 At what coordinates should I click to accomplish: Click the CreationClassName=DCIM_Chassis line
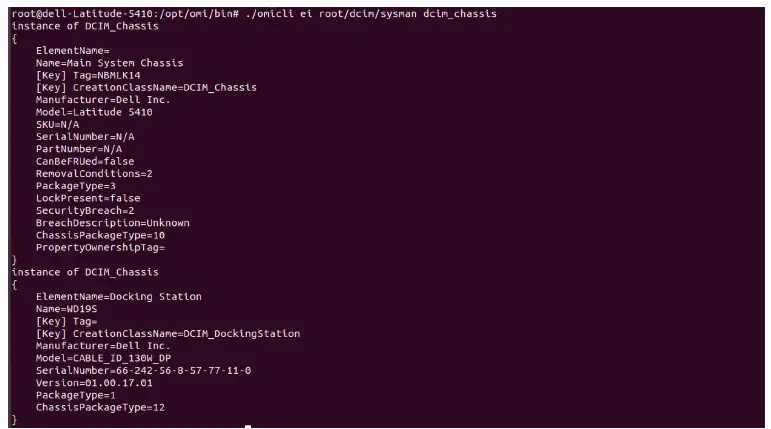coord(146,87)
